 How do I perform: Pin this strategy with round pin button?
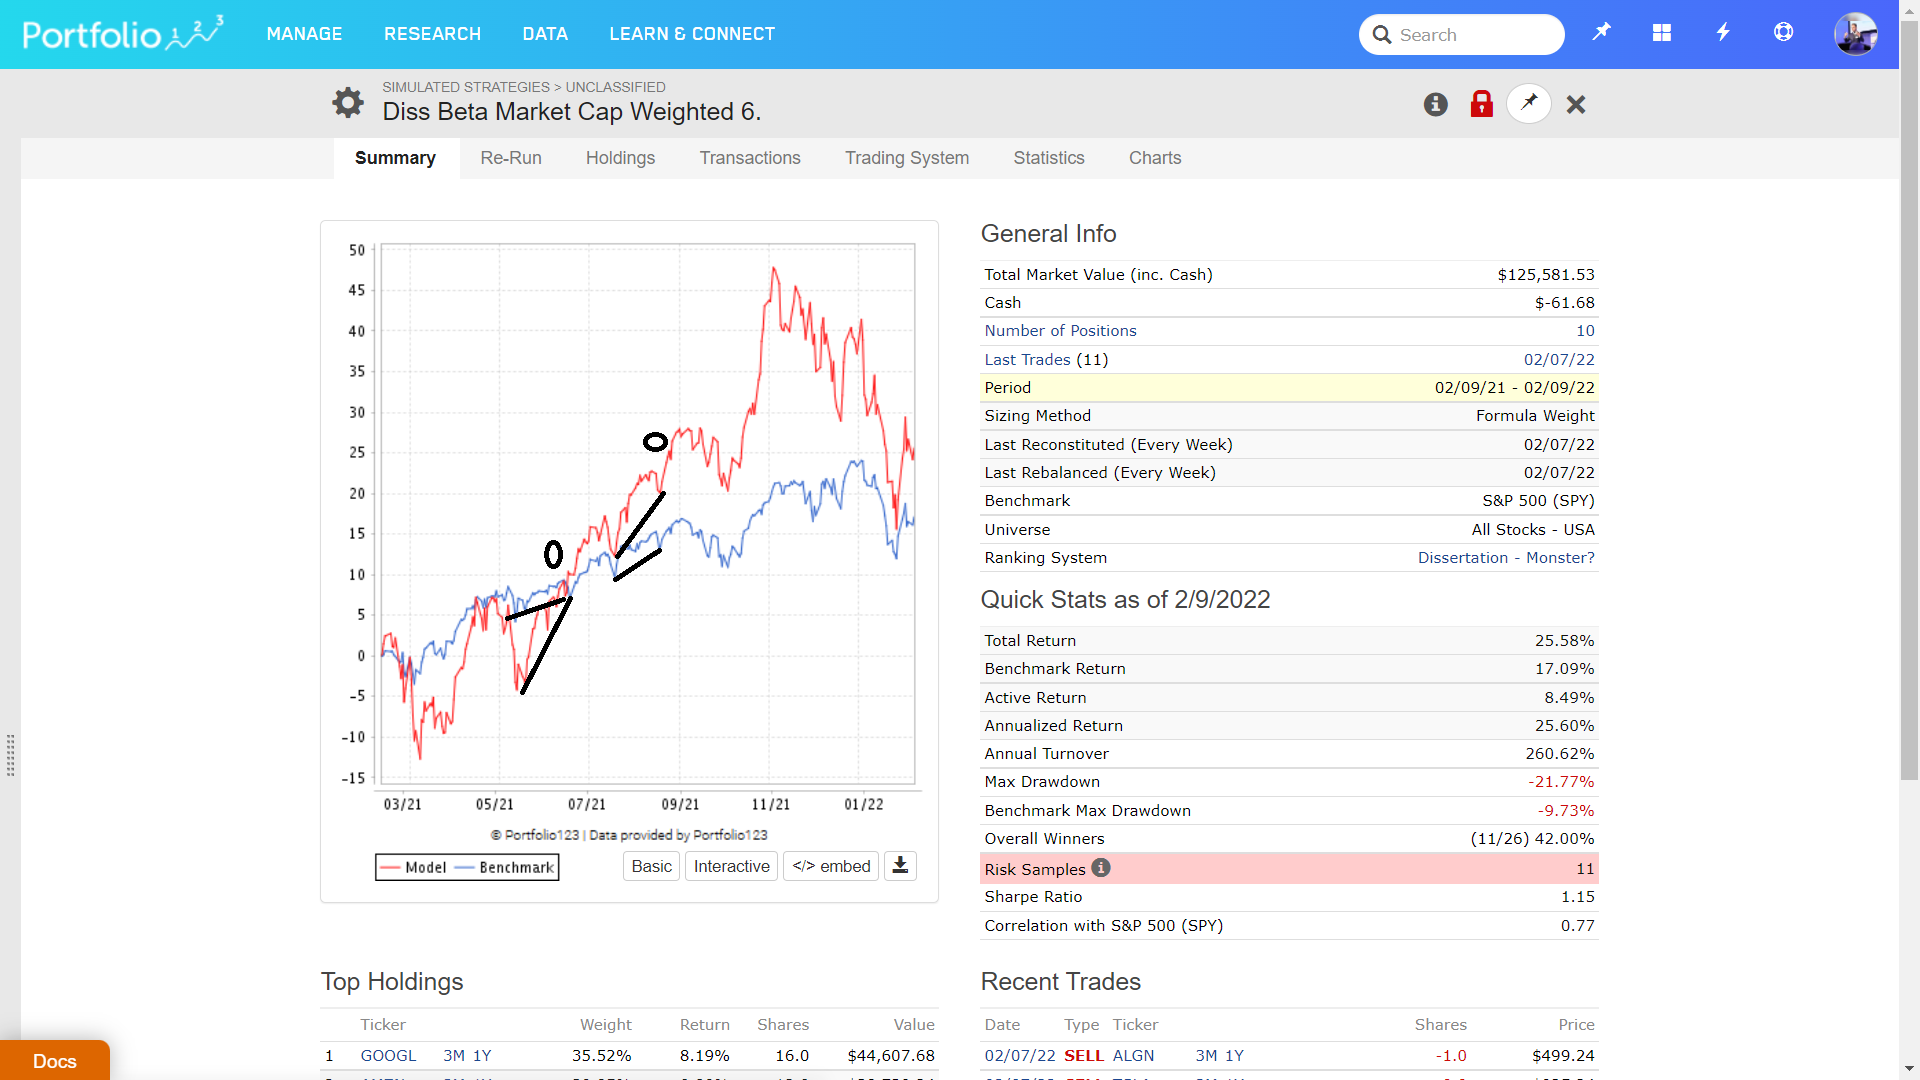[1528, 103]
